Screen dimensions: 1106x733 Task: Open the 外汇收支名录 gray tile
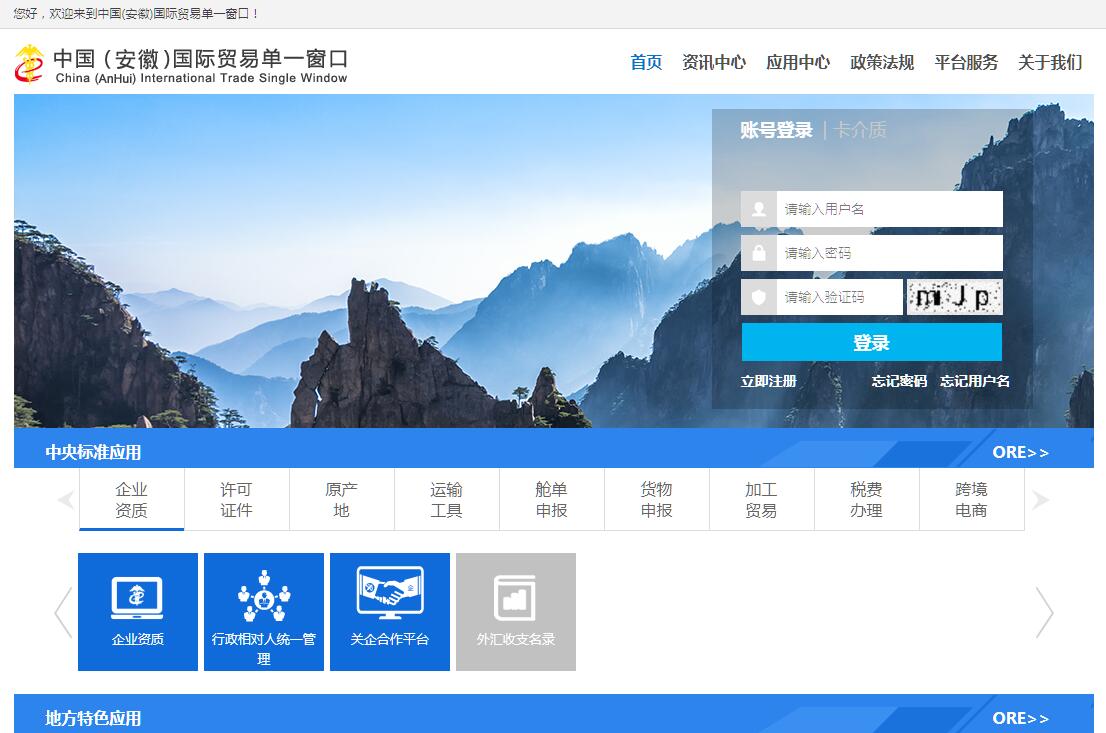(x=516, y=611)
